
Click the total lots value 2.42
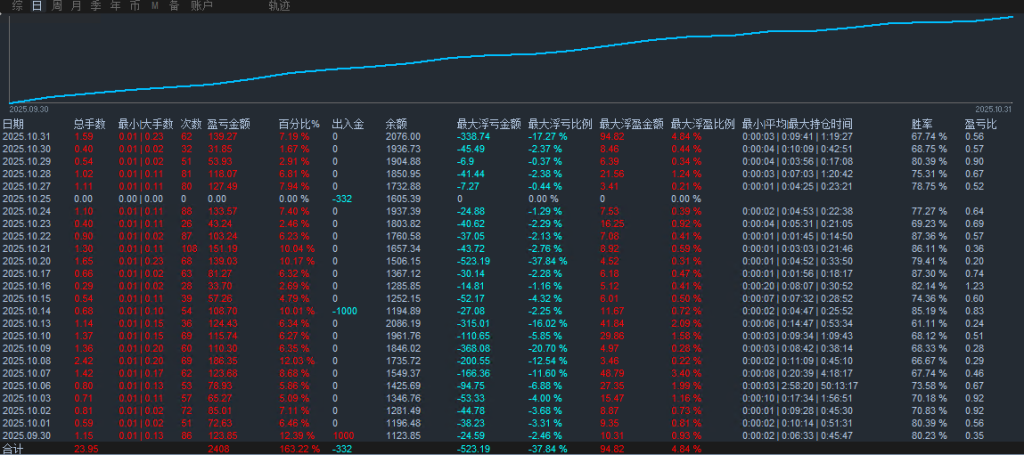pyautogui.click(x=84, y=360)
